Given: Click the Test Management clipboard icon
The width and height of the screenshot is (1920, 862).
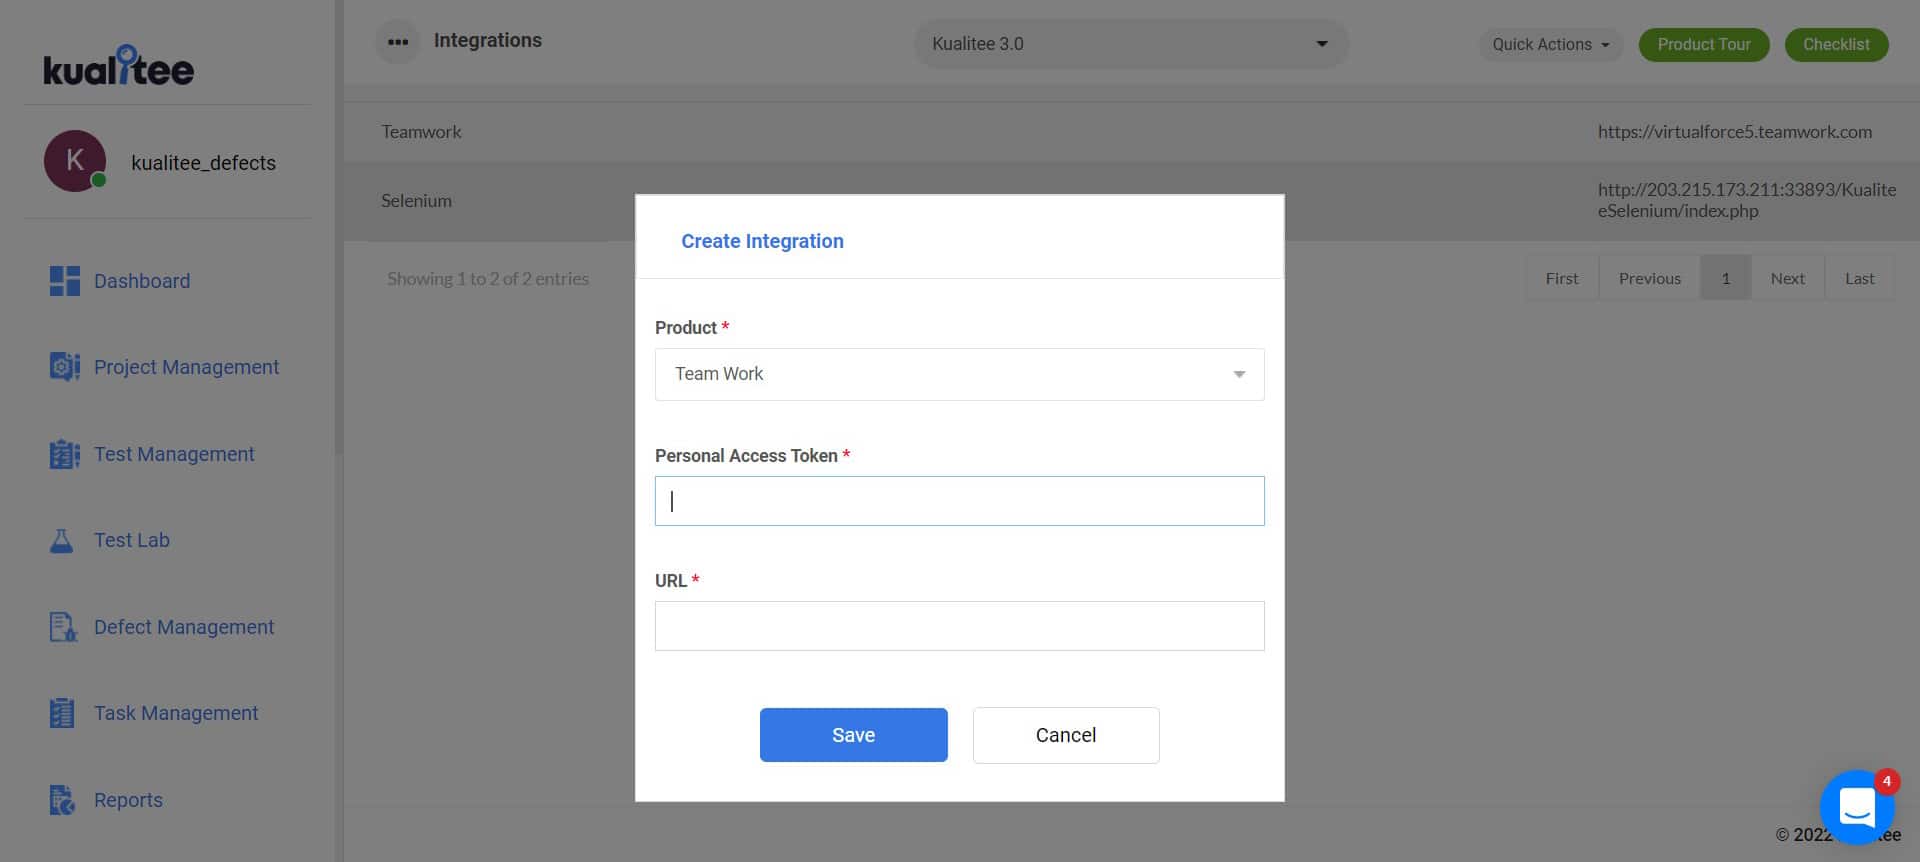Looking at the screenshot, I should (64, 454).
